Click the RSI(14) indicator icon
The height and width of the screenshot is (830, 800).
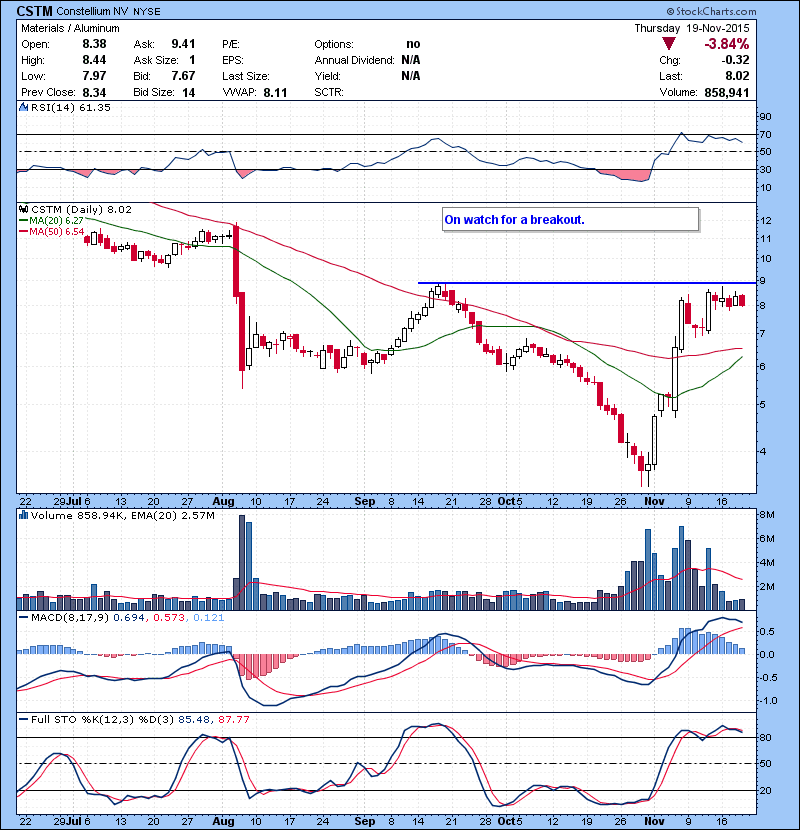23,107
